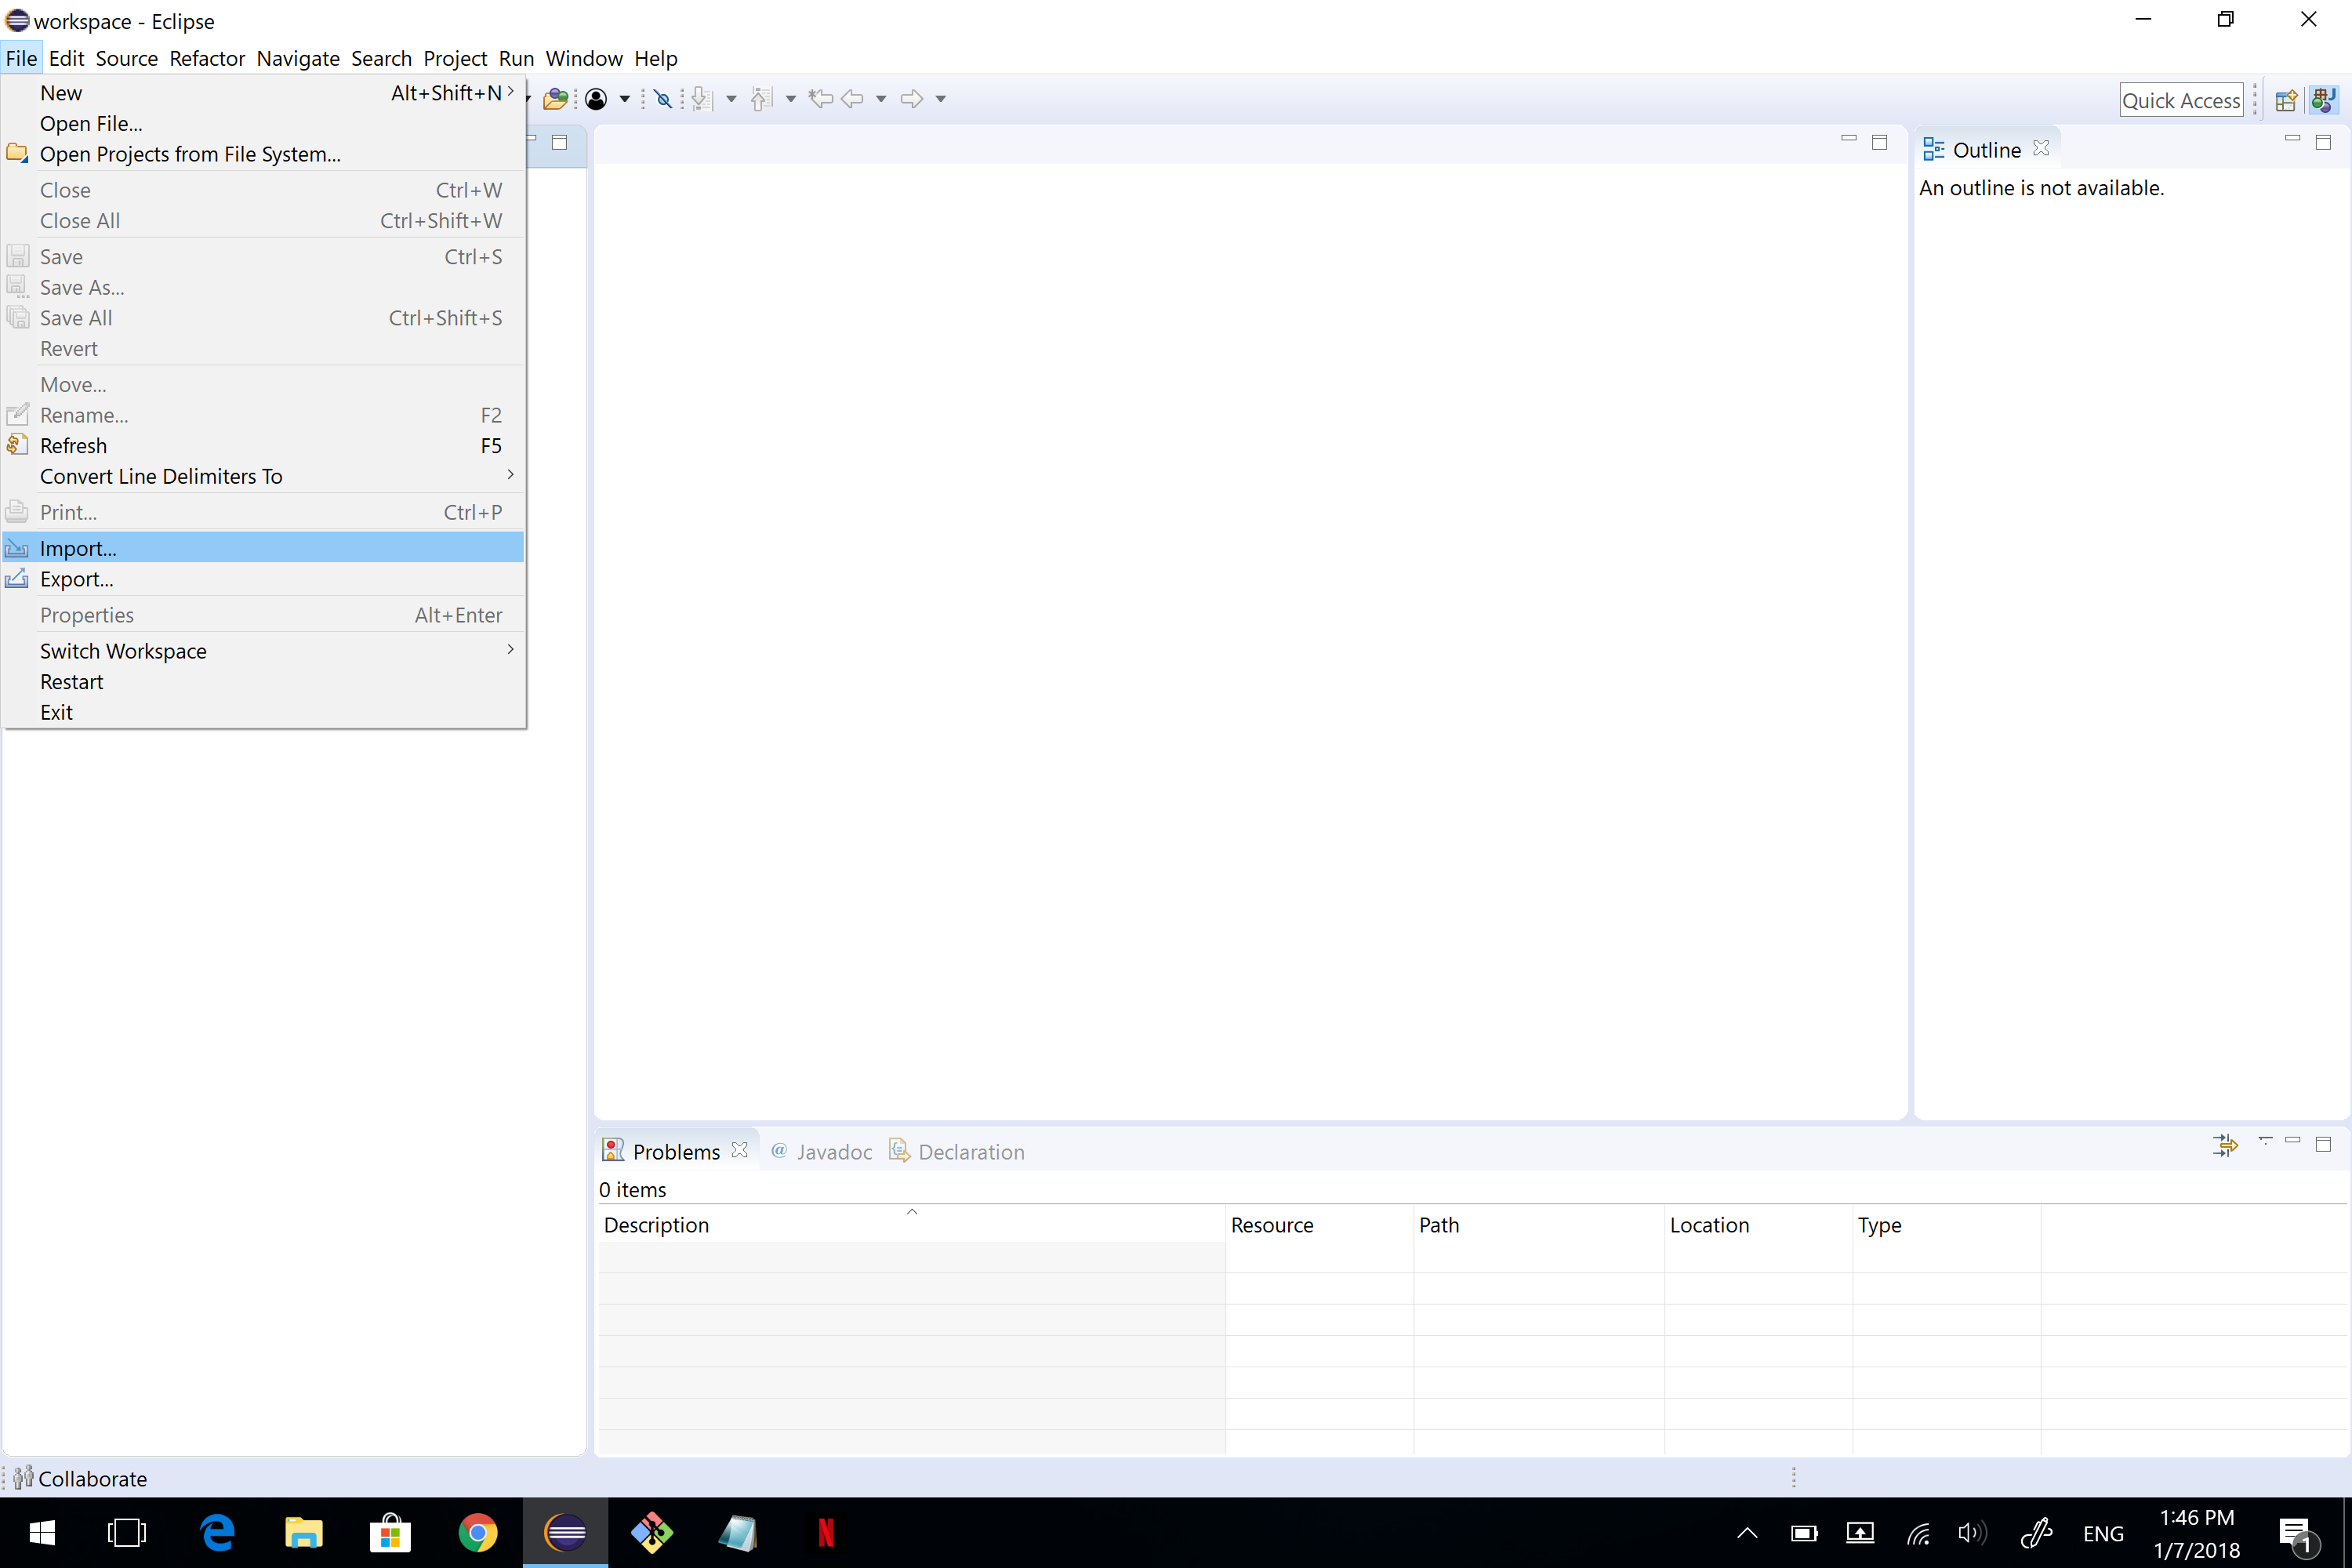Open the Problems panel view menu triangle
This screenshot has width=2352, height=1568.
(x=2265, y=1141)
